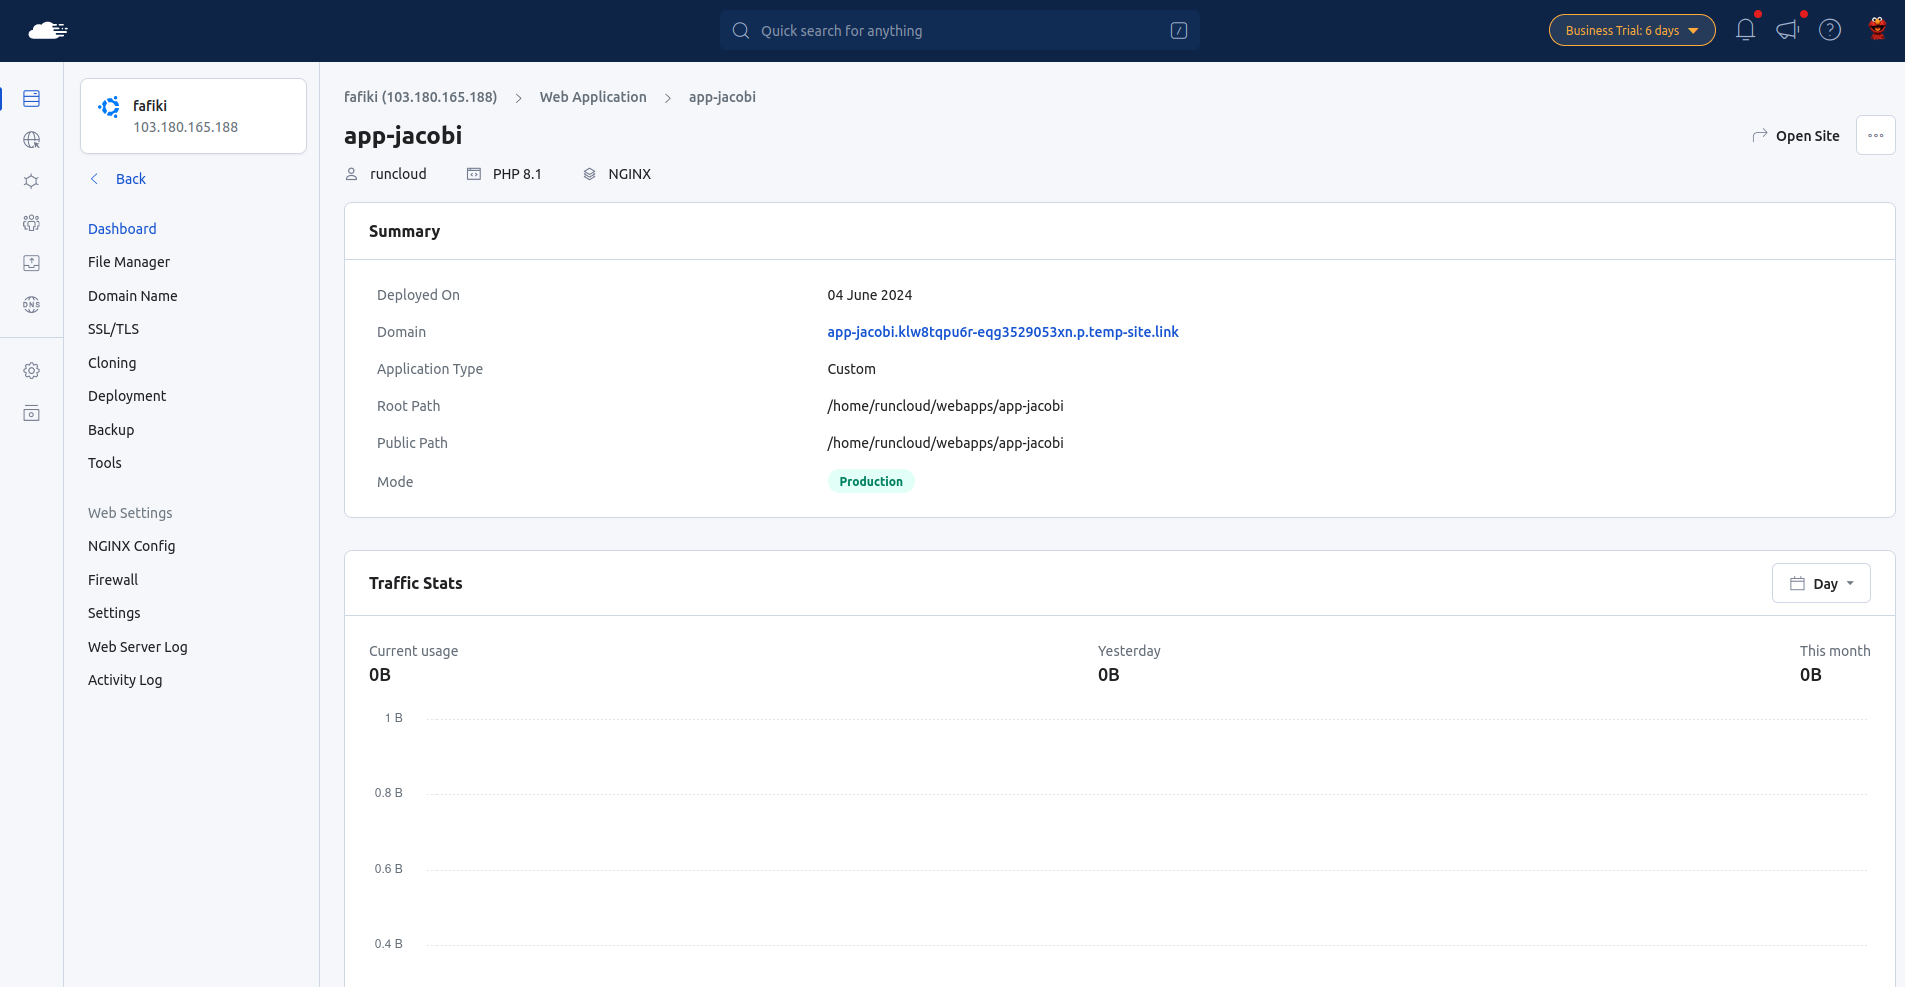This screenshot has width=1905, height=987.
Task: Open File Manager in the sidebar
Action: point(129,262)
